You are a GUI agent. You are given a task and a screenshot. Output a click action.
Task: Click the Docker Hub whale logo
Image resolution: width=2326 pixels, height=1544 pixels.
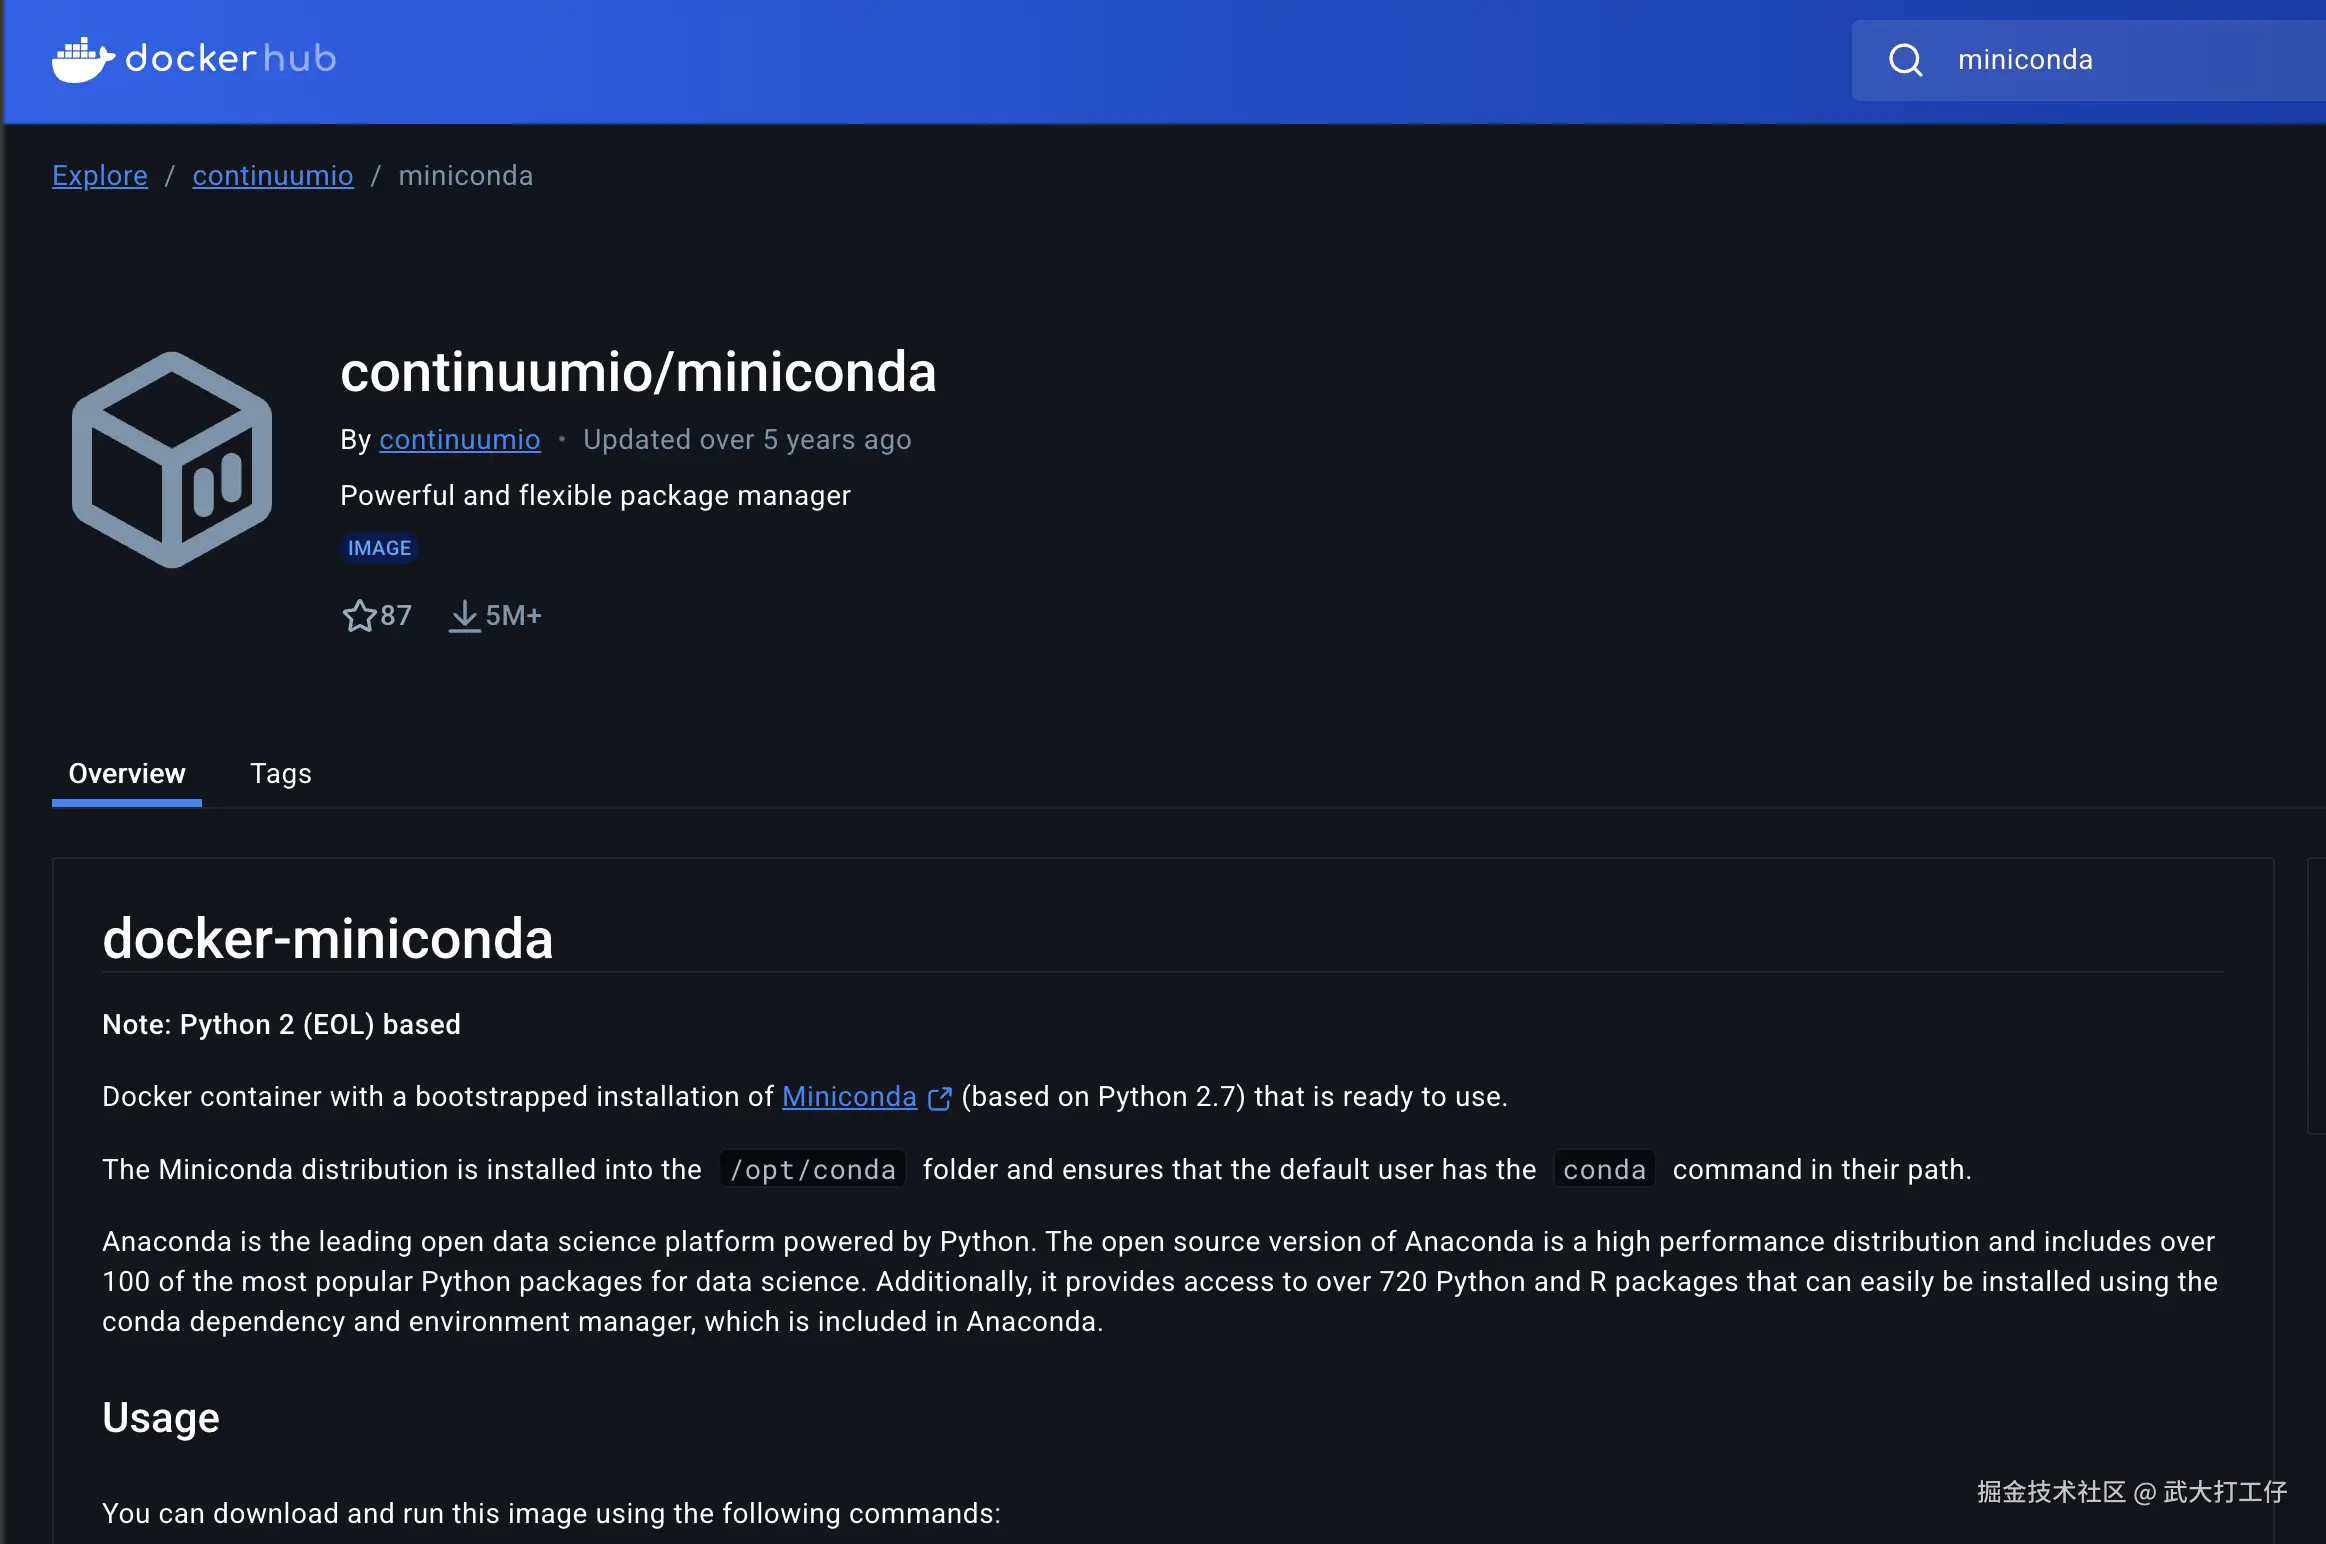point(82,60)
